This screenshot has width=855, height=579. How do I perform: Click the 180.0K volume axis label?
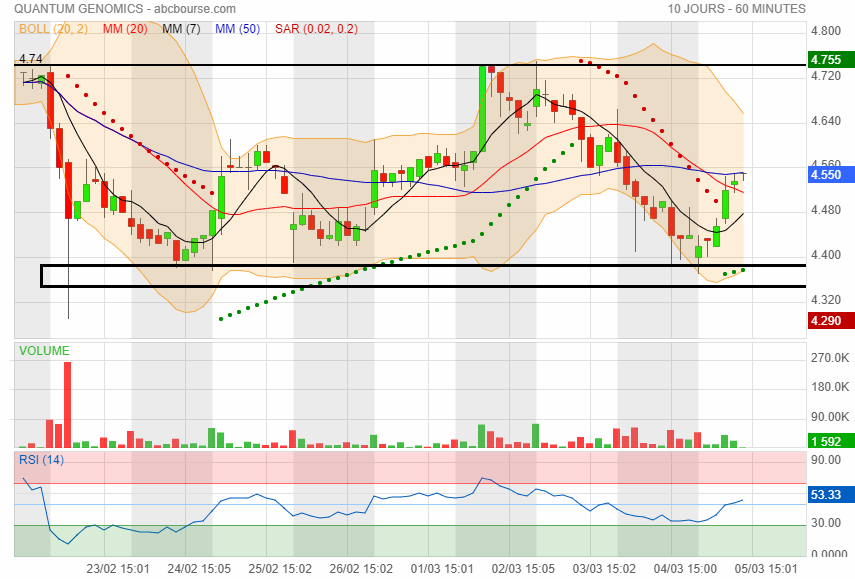(x=830, y=387)
